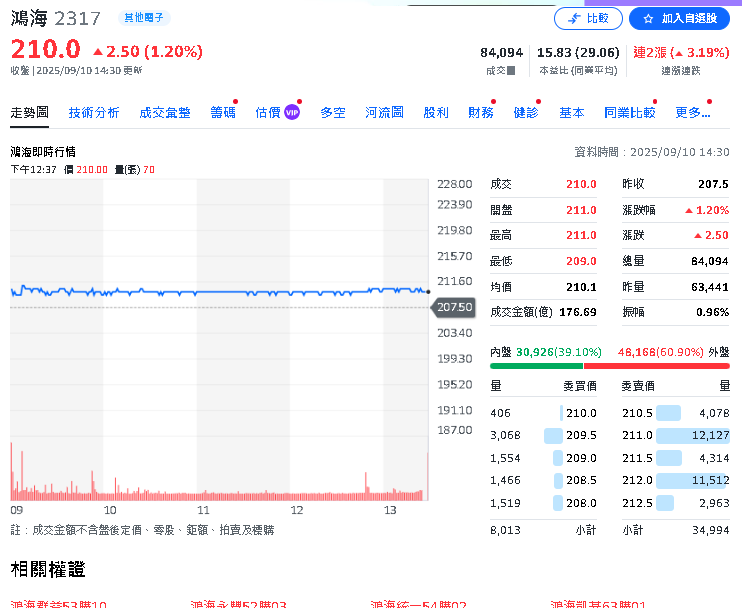Click bid price 208.5 row

tap(543, 480)
